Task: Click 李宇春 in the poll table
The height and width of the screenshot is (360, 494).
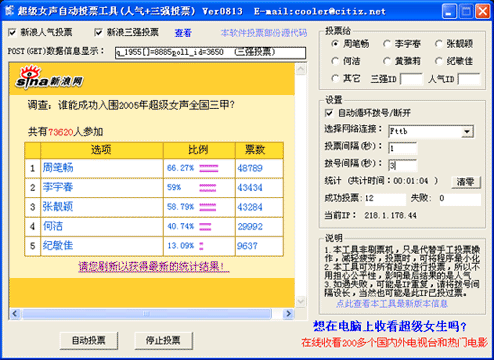Action: click(58, 187)
